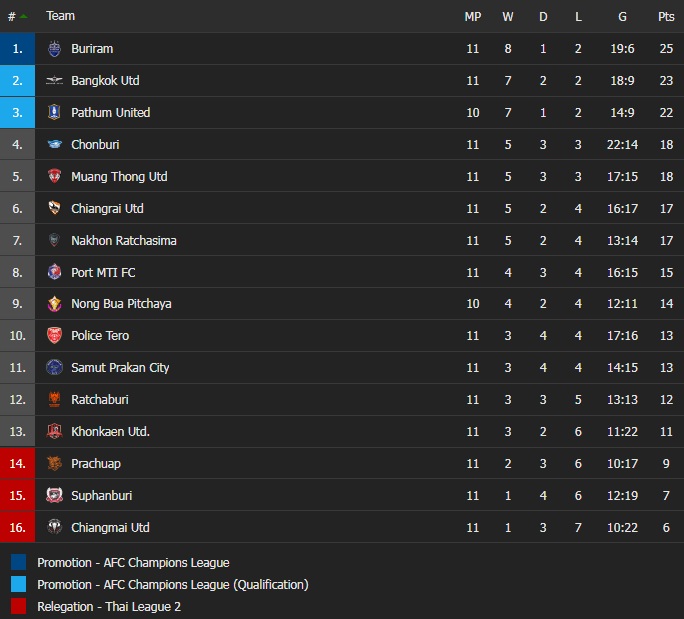Click the Bangkok Utd club logo
Screen dimensions: 684x619
coord(54,81)
